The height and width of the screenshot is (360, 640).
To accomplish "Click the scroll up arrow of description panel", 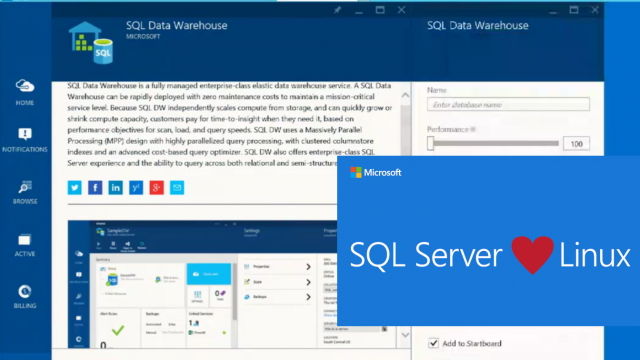I will tap(405, 95).
